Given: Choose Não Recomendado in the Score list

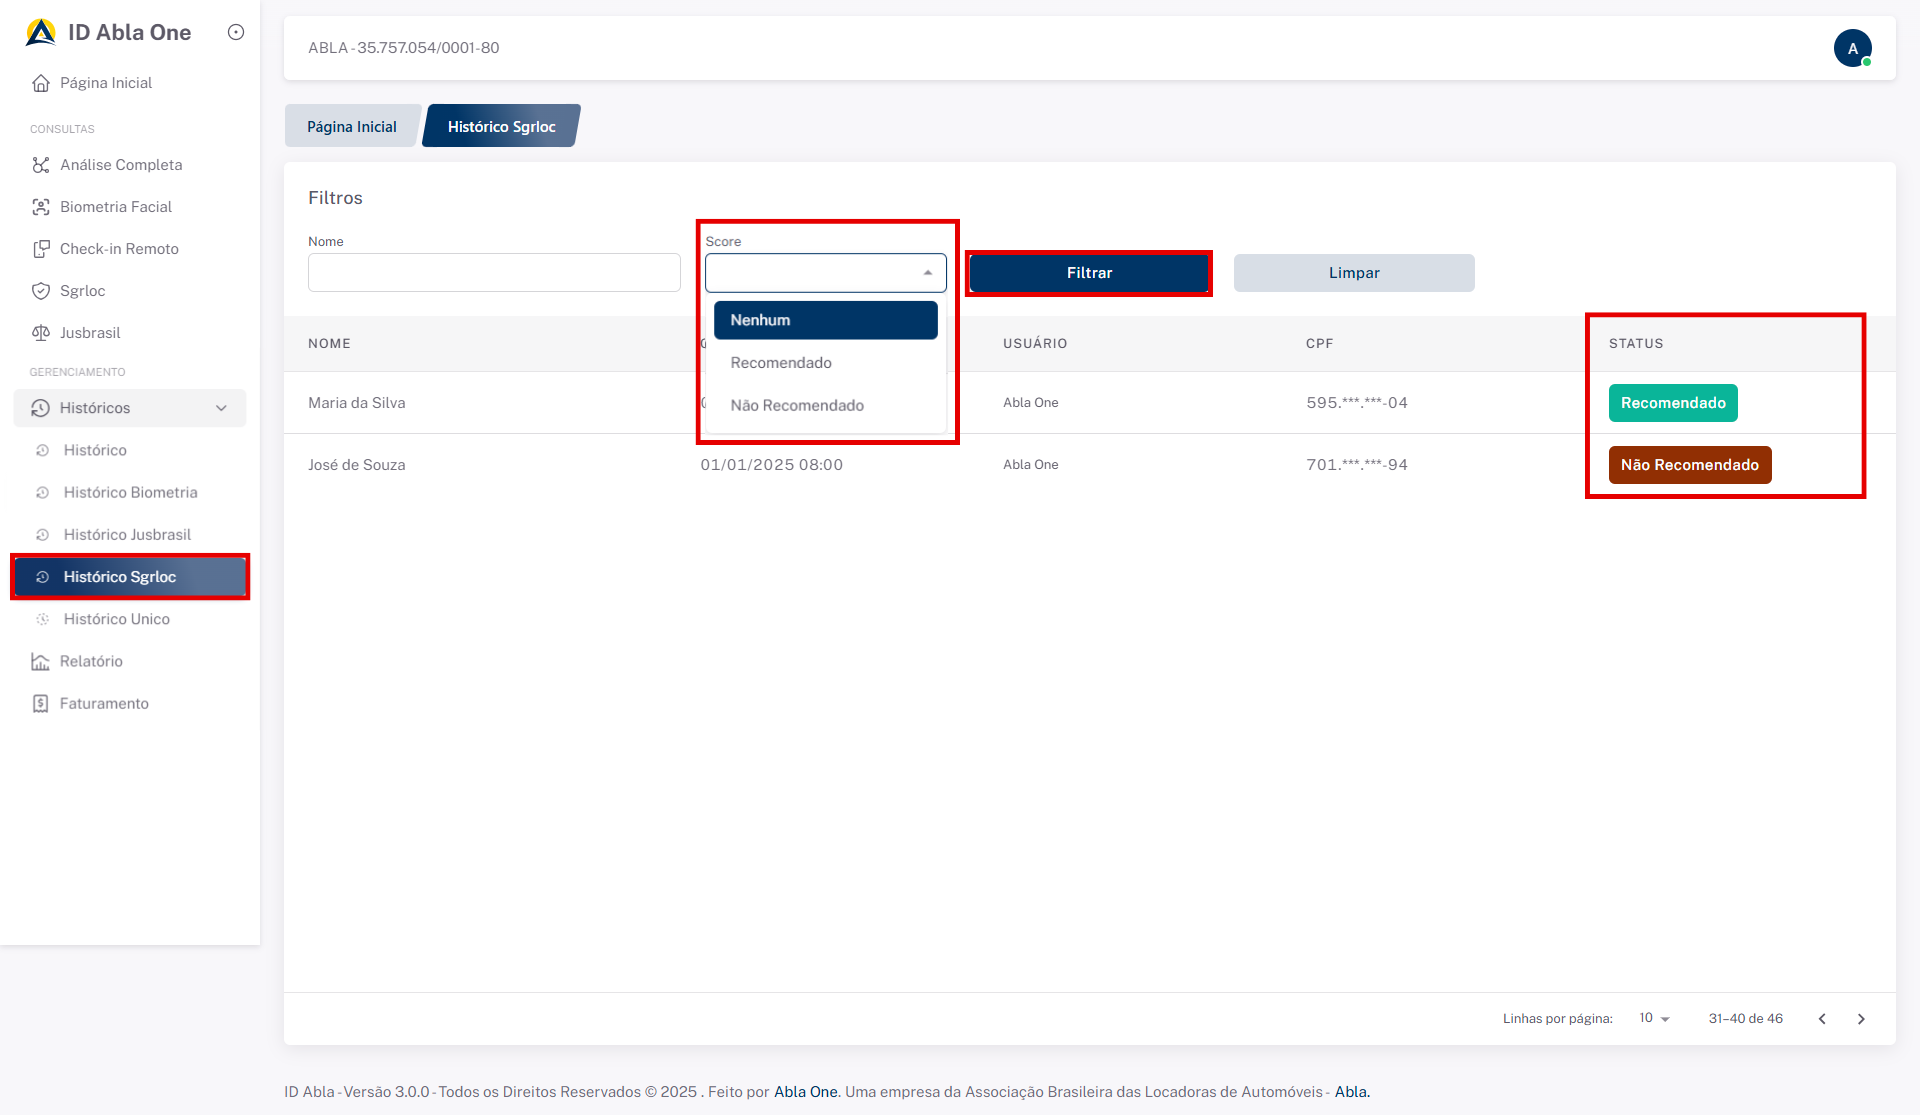Looking at the screenshot, I should pyautogui.click(x=797, y=405).
